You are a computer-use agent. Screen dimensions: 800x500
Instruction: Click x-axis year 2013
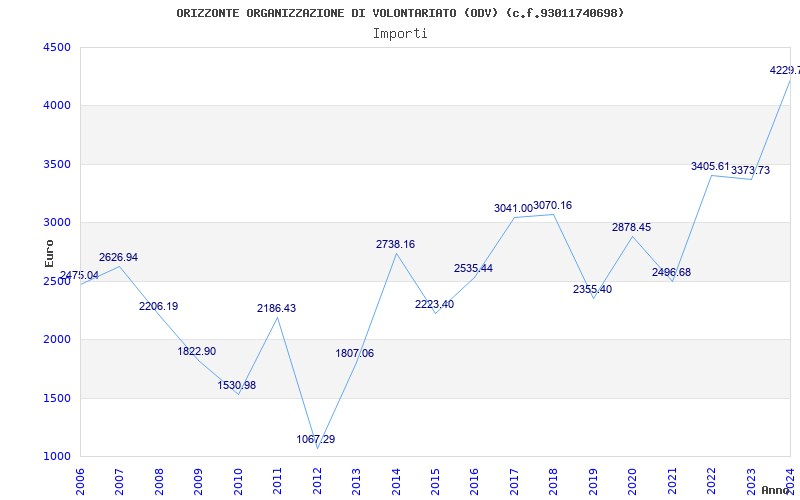[356, 482]
